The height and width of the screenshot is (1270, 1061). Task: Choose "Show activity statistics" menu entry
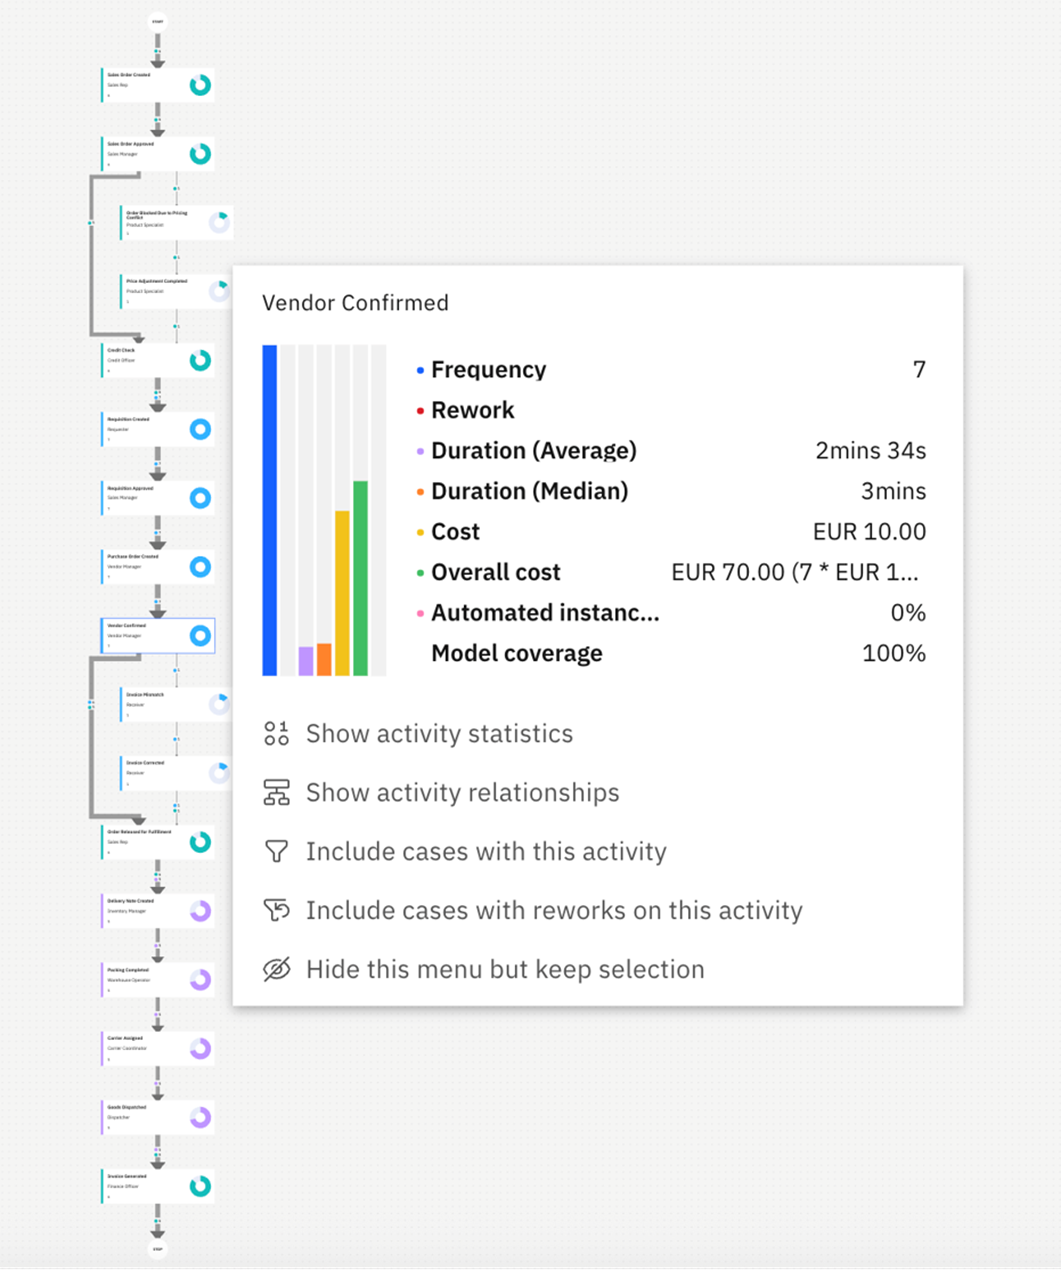point(439,734)
